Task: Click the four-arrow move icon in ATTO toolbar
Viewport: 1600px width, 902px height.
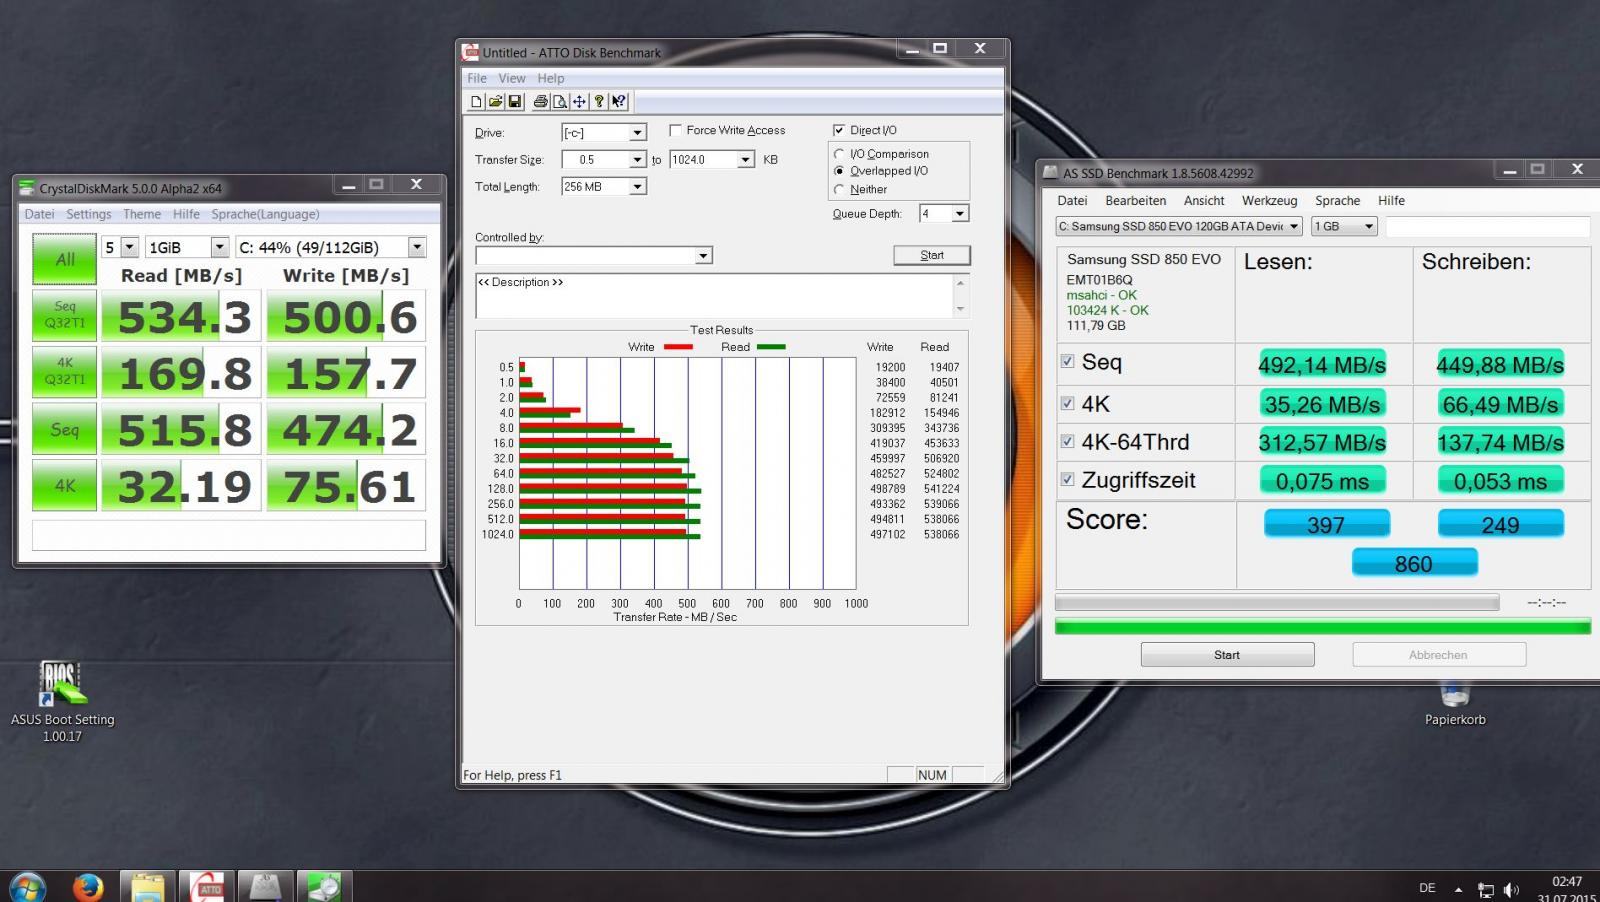Action: [579, 102]
